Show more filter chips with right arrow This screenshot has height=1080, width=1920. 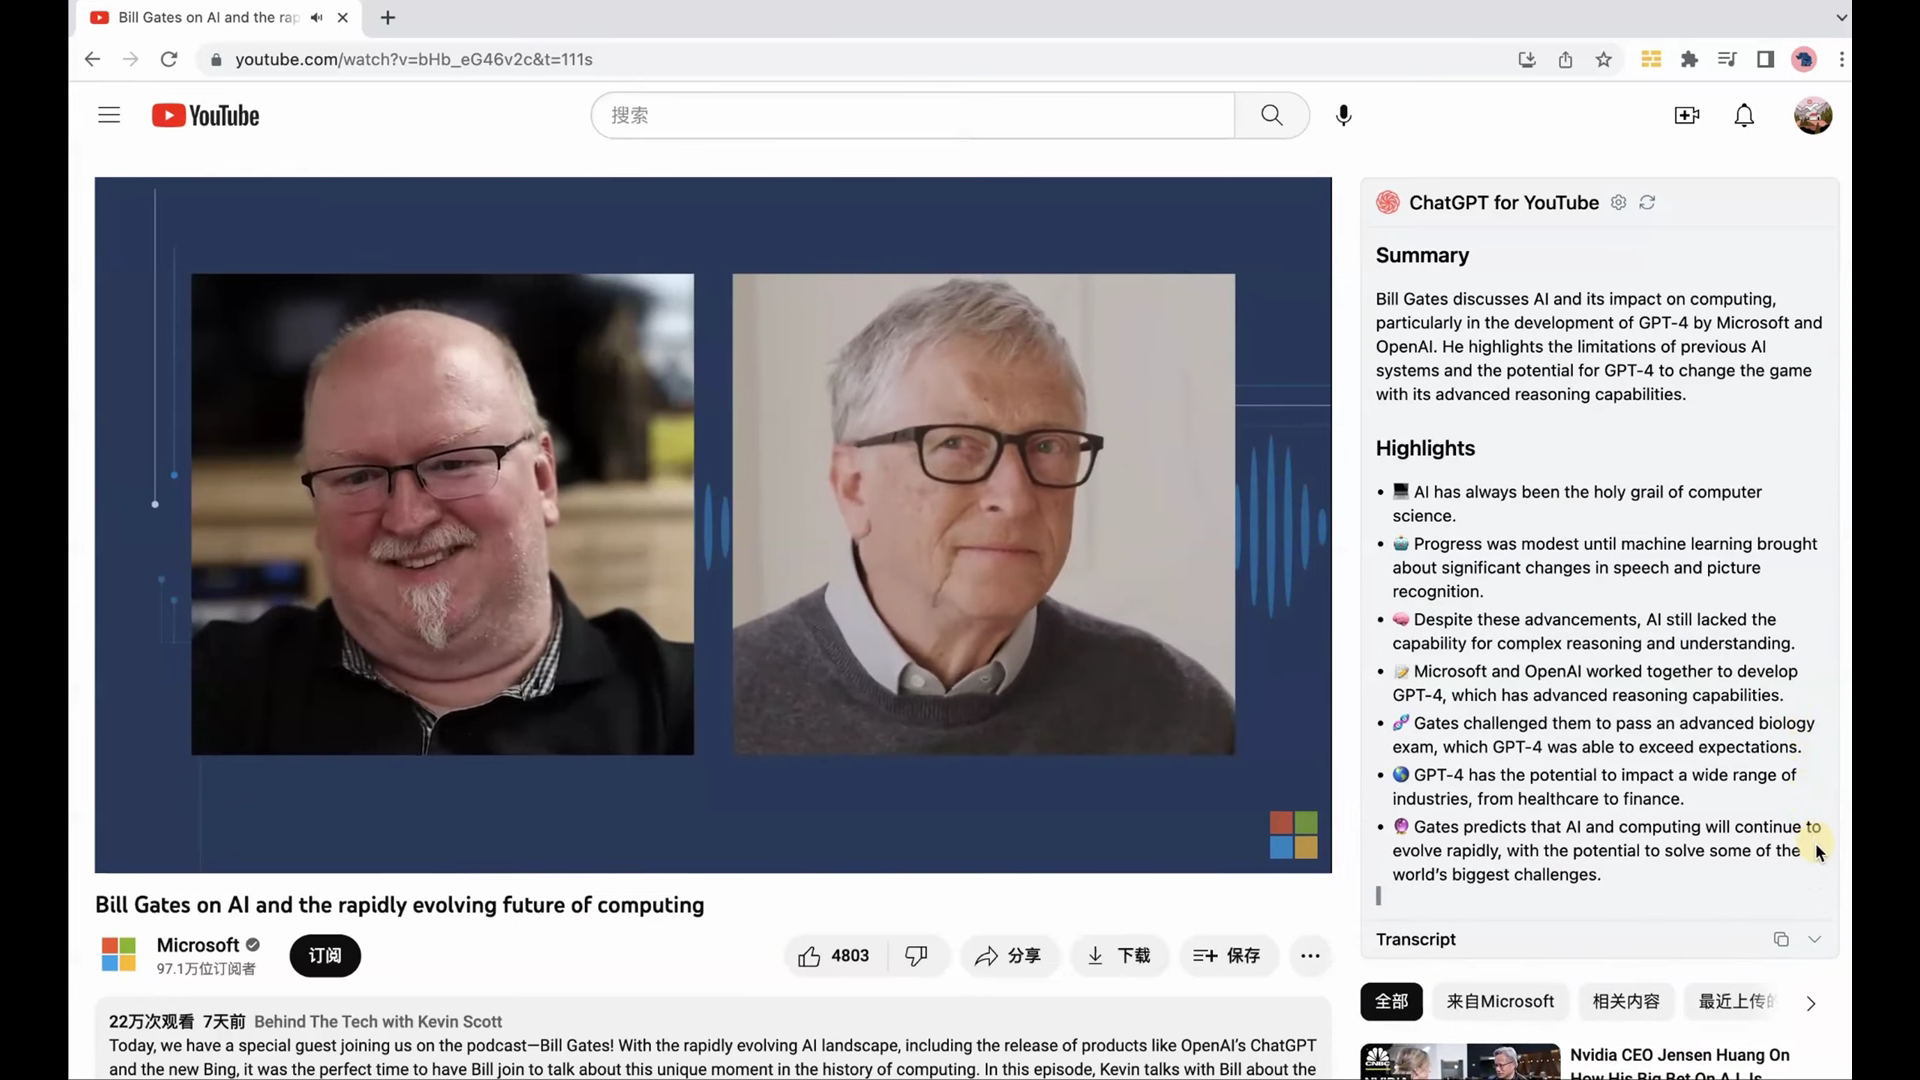coord(1811,1003)
